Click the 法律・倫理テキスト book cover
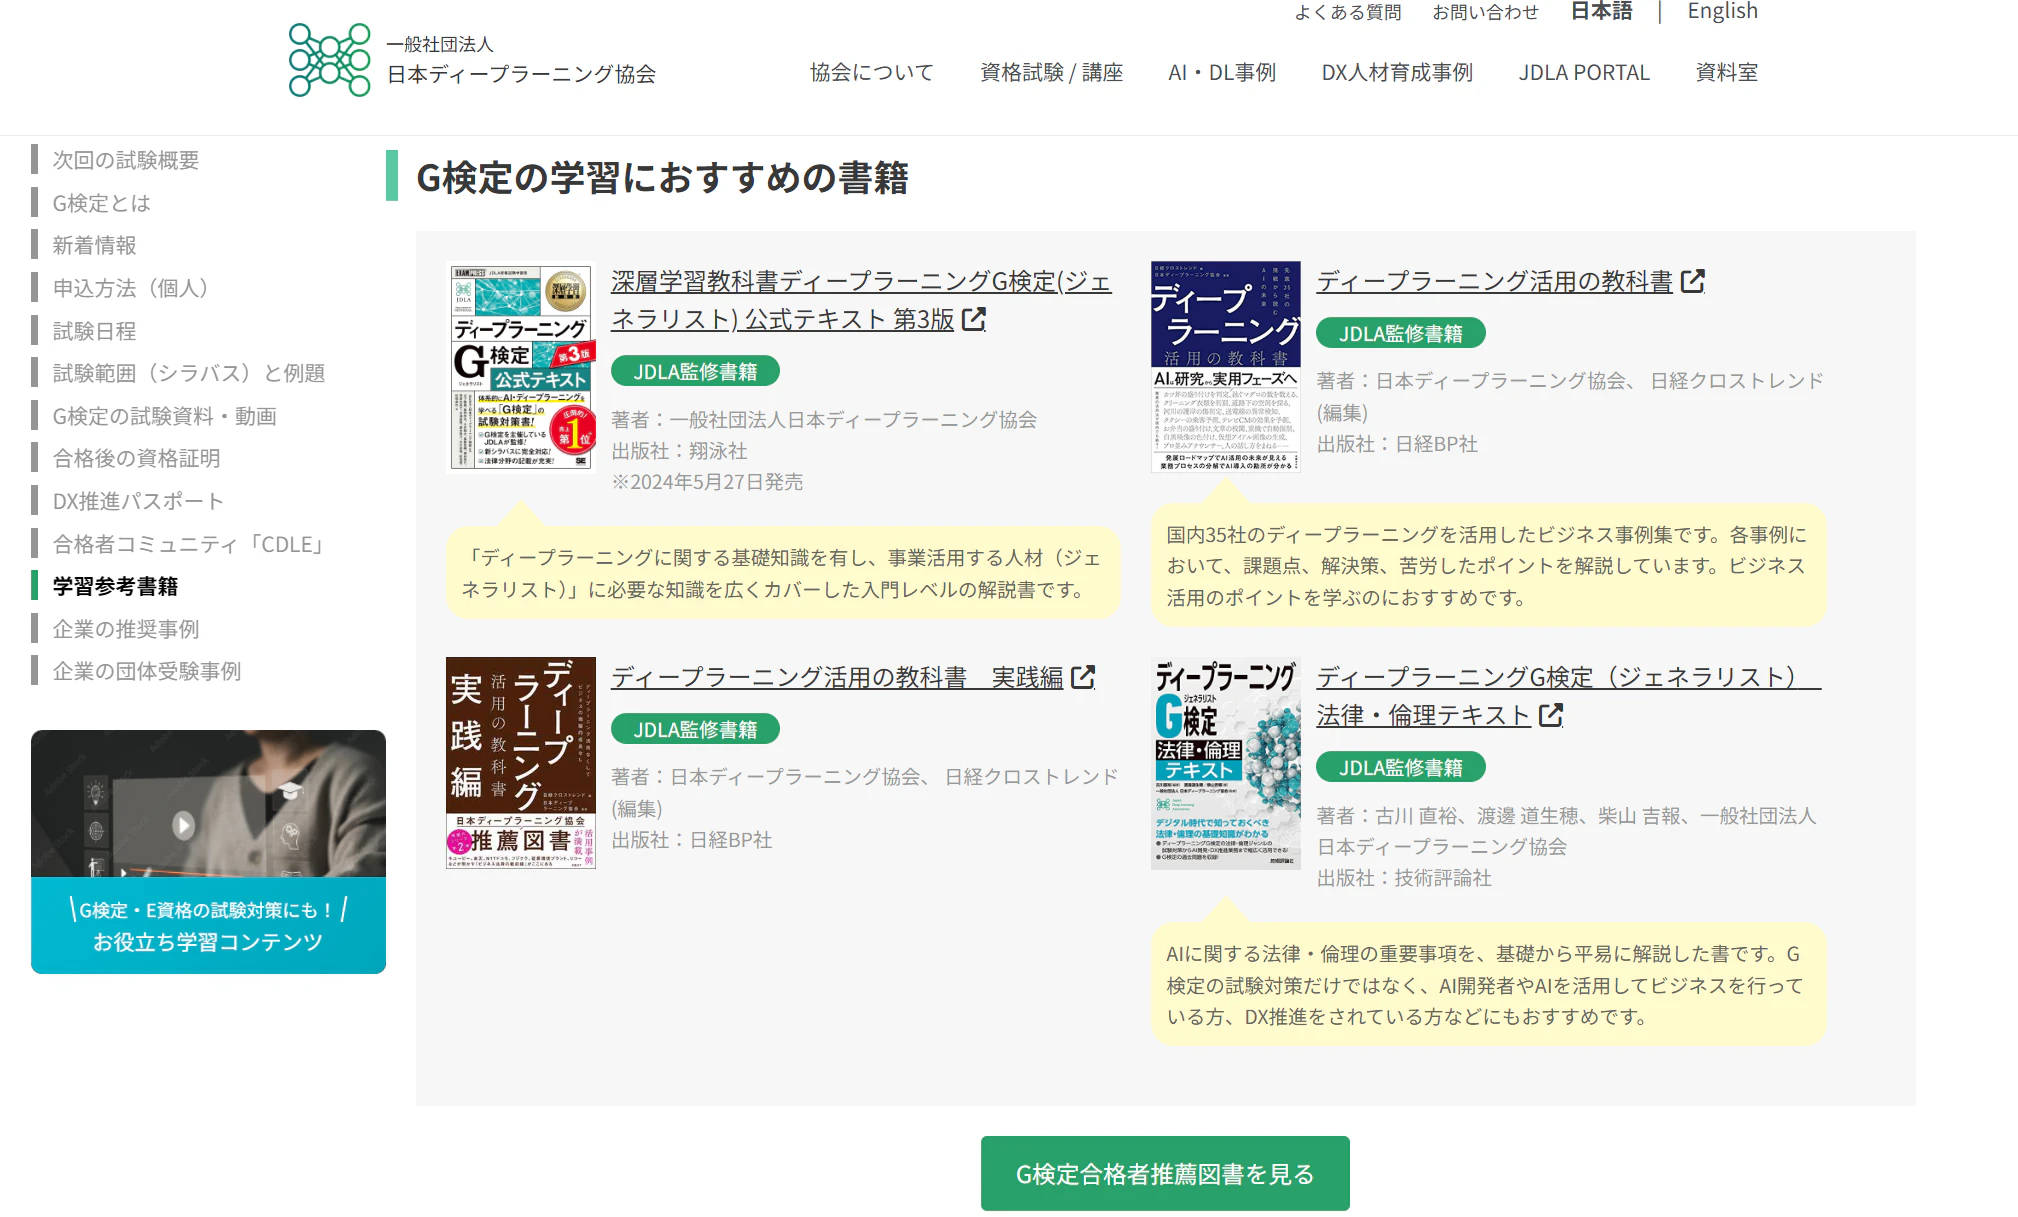2018x1217 pixels. coord(1226,763)
